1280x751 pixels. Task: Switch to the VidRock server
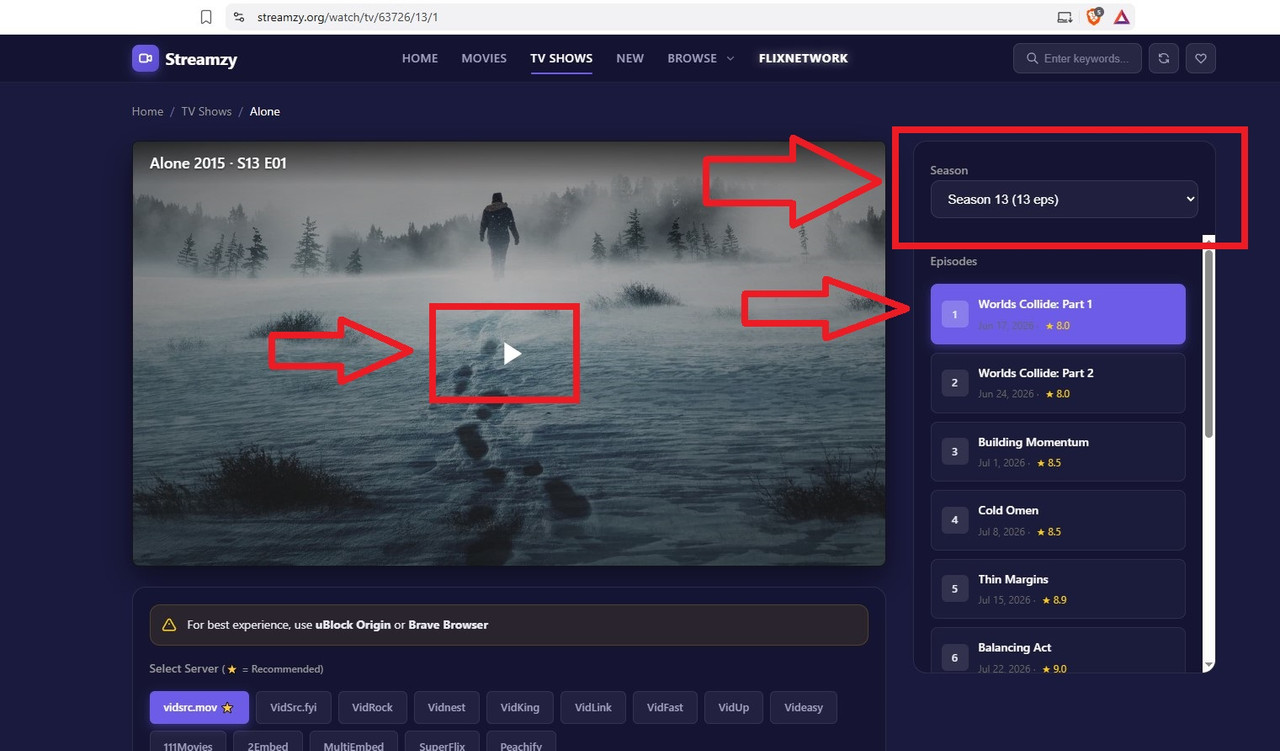[x=372, y=707]
